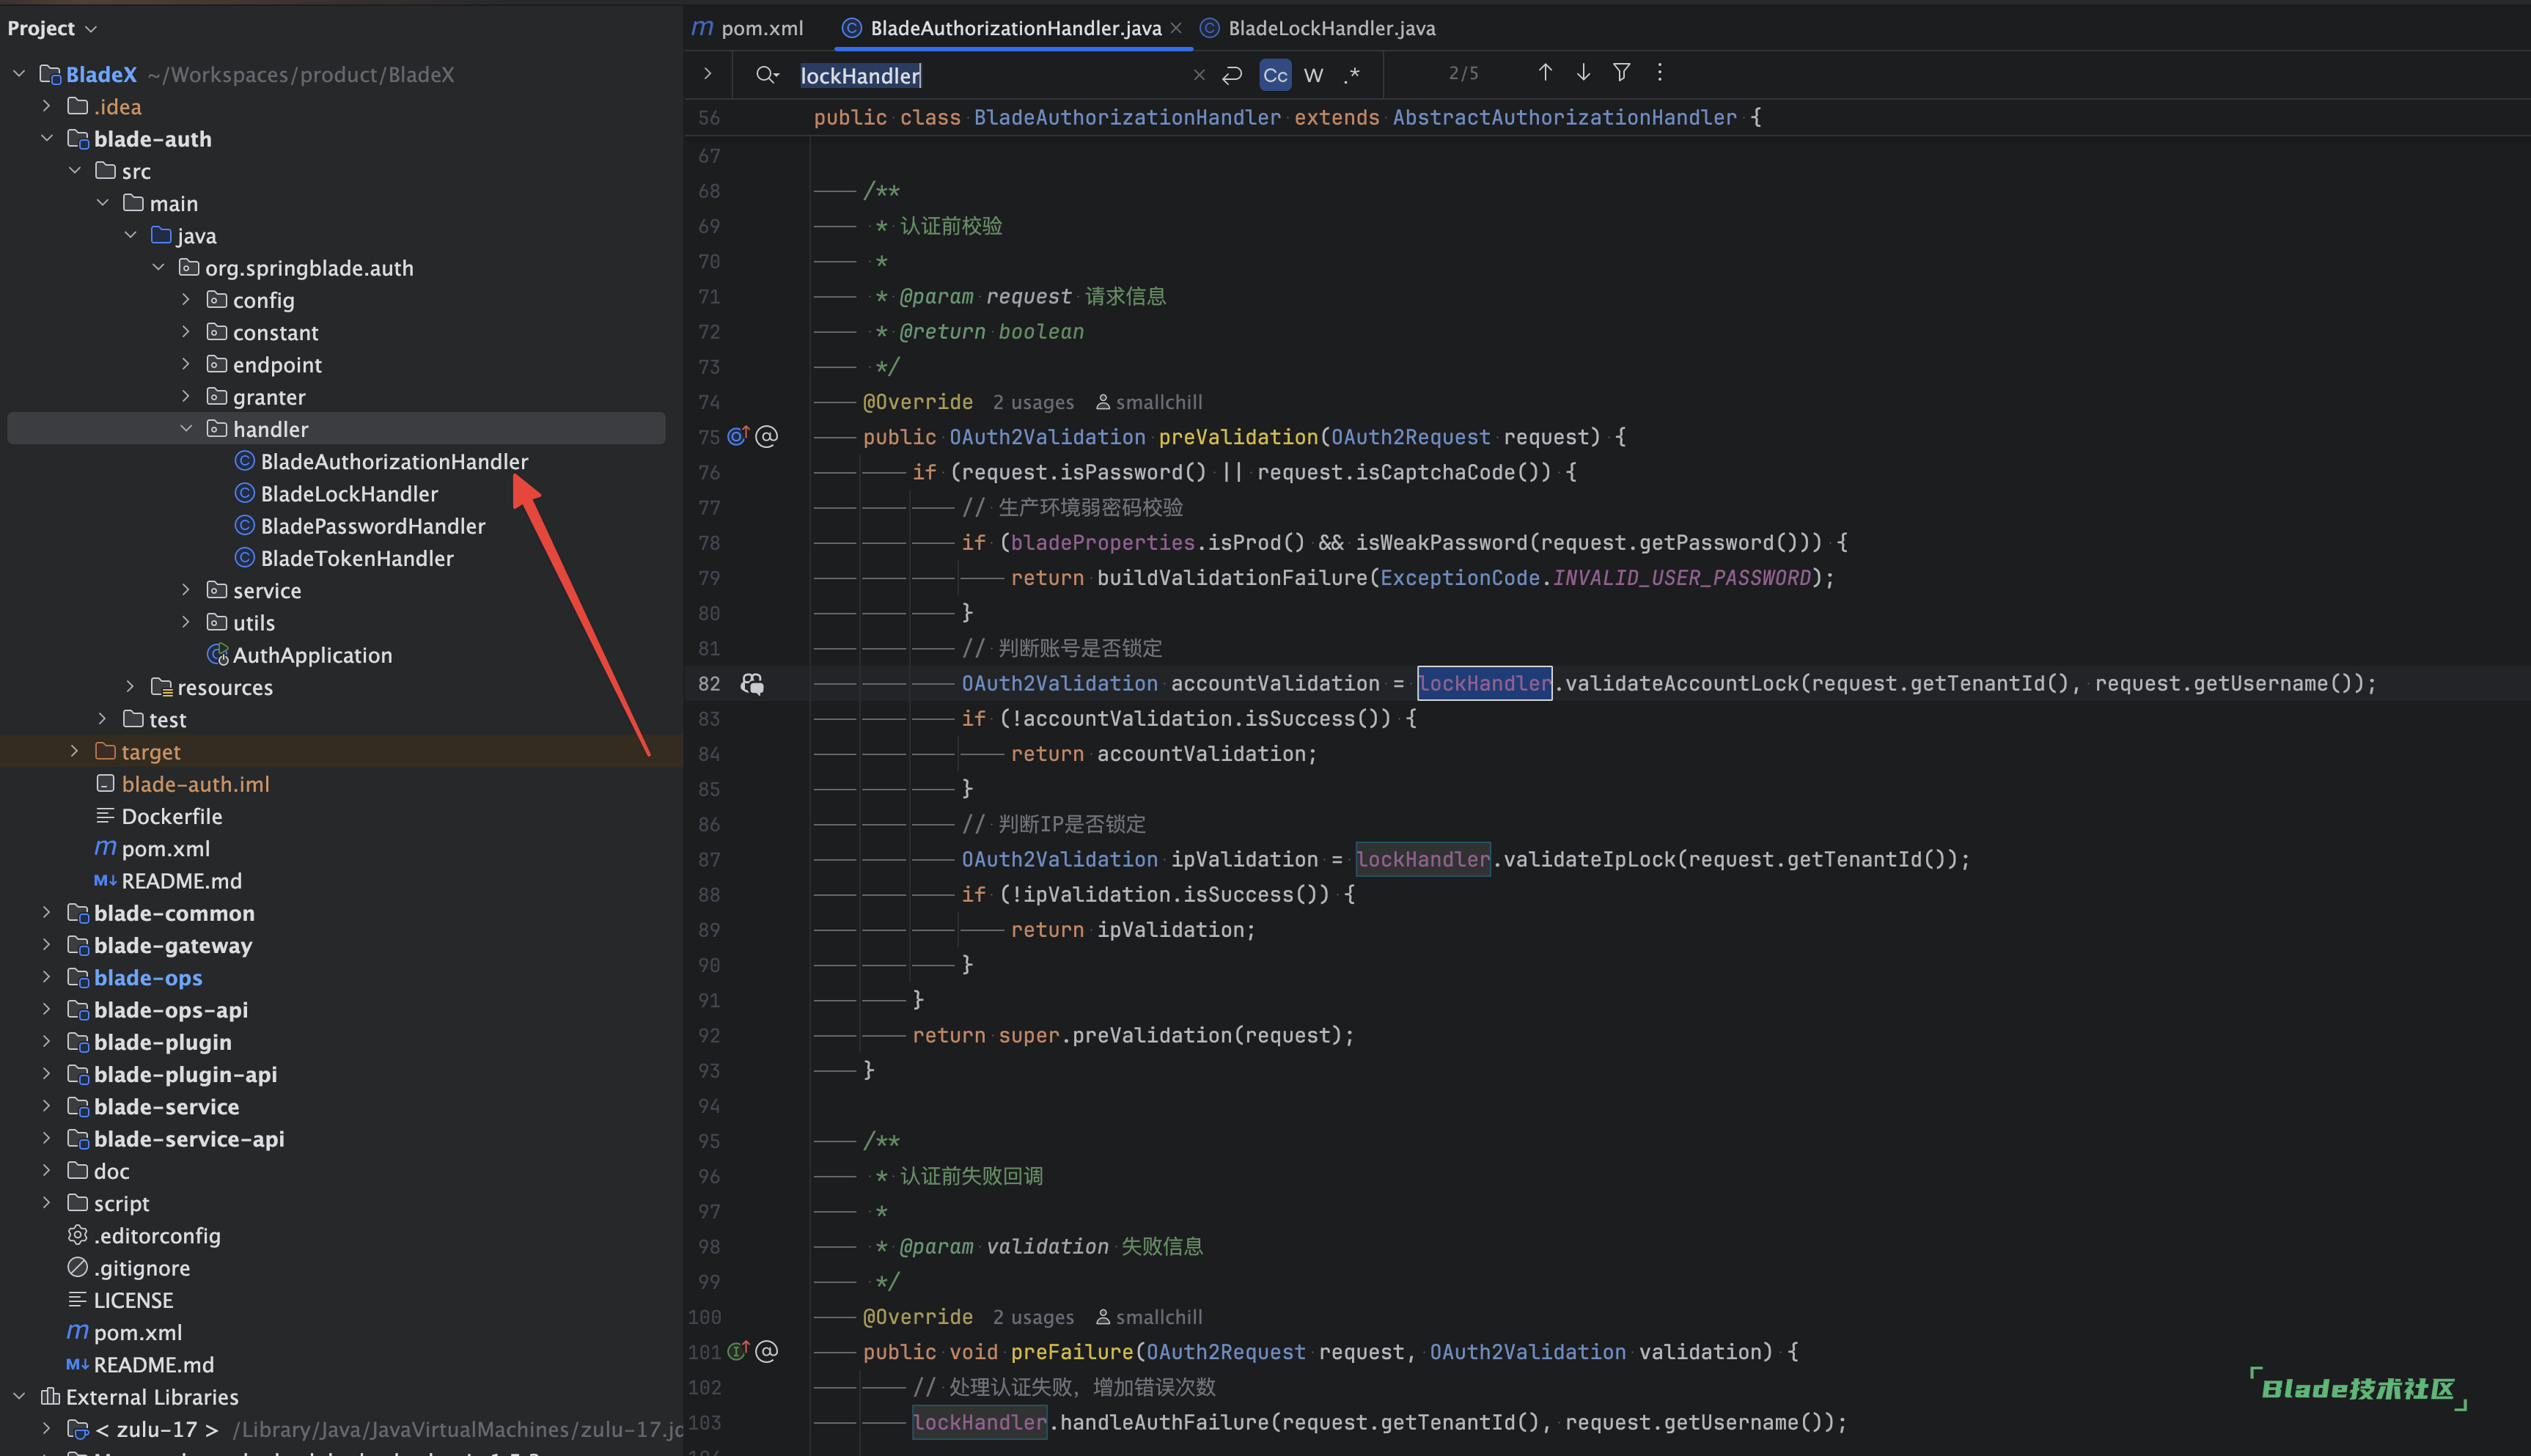Click '2 usages' hint above preFailure
The width and height of the screenshot is (2531, 1456).
(1033, 1317)
